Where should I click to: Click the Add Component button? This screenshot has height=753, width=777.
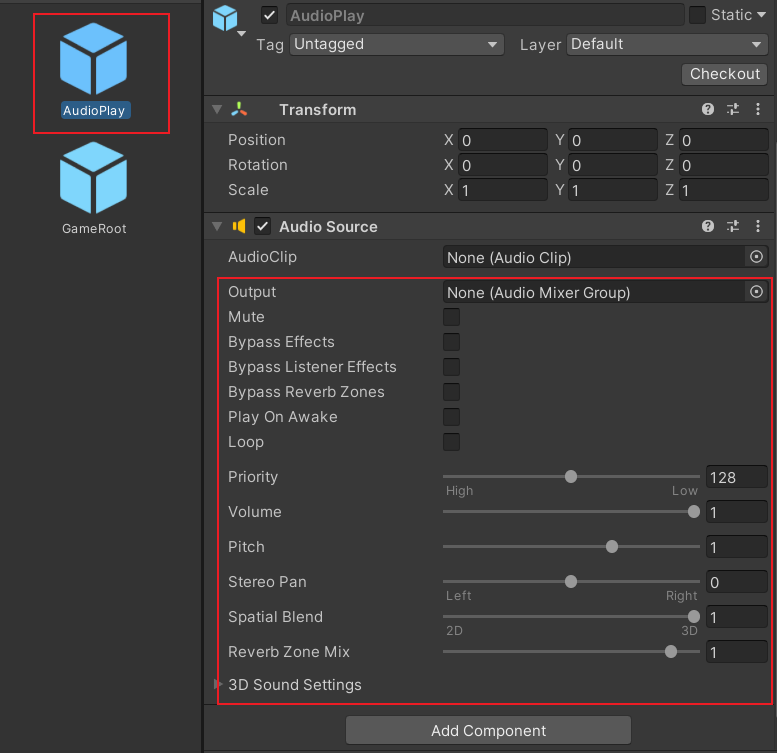[x=488, y=730]
